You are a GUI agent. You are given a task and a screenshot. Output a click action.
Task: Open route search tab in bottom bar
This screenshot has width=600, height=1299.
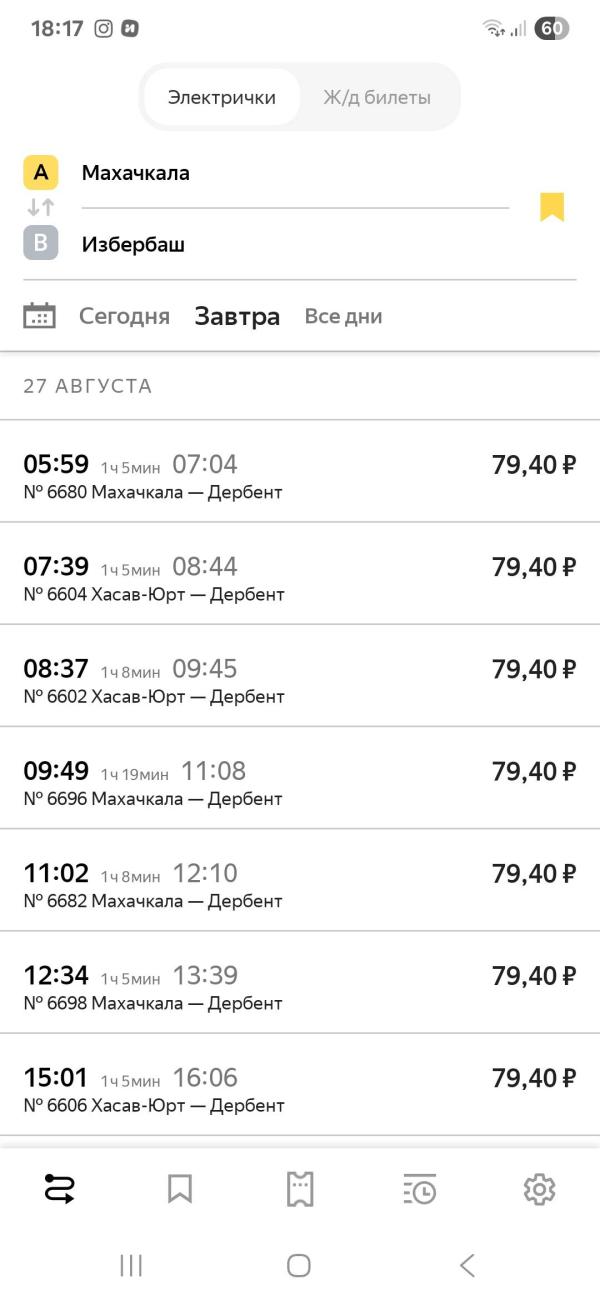60,1189
